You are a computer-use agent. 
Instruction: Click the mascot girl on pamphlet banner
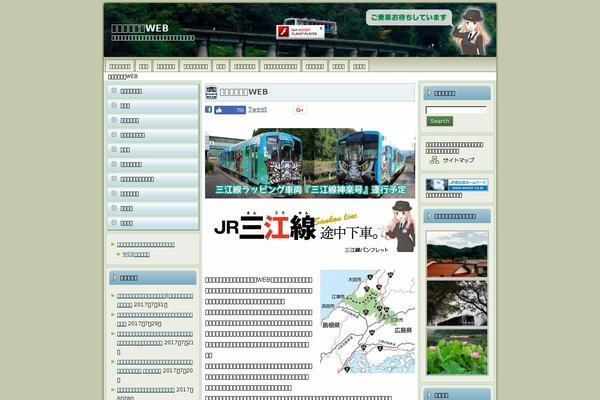(x=400, y=227)
